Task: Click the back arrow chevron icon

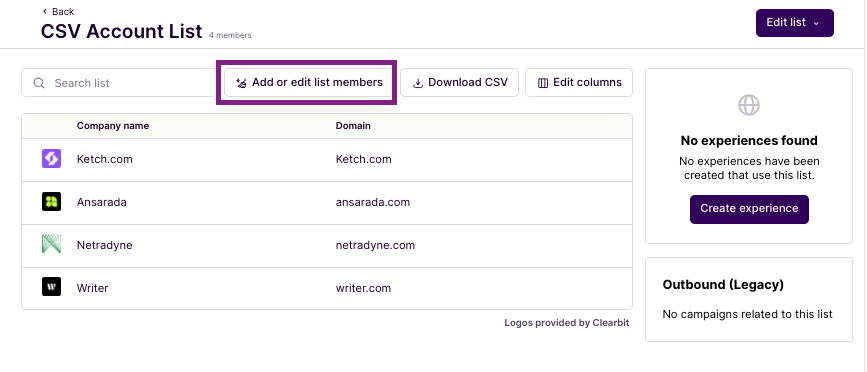Action: [44, 12]
